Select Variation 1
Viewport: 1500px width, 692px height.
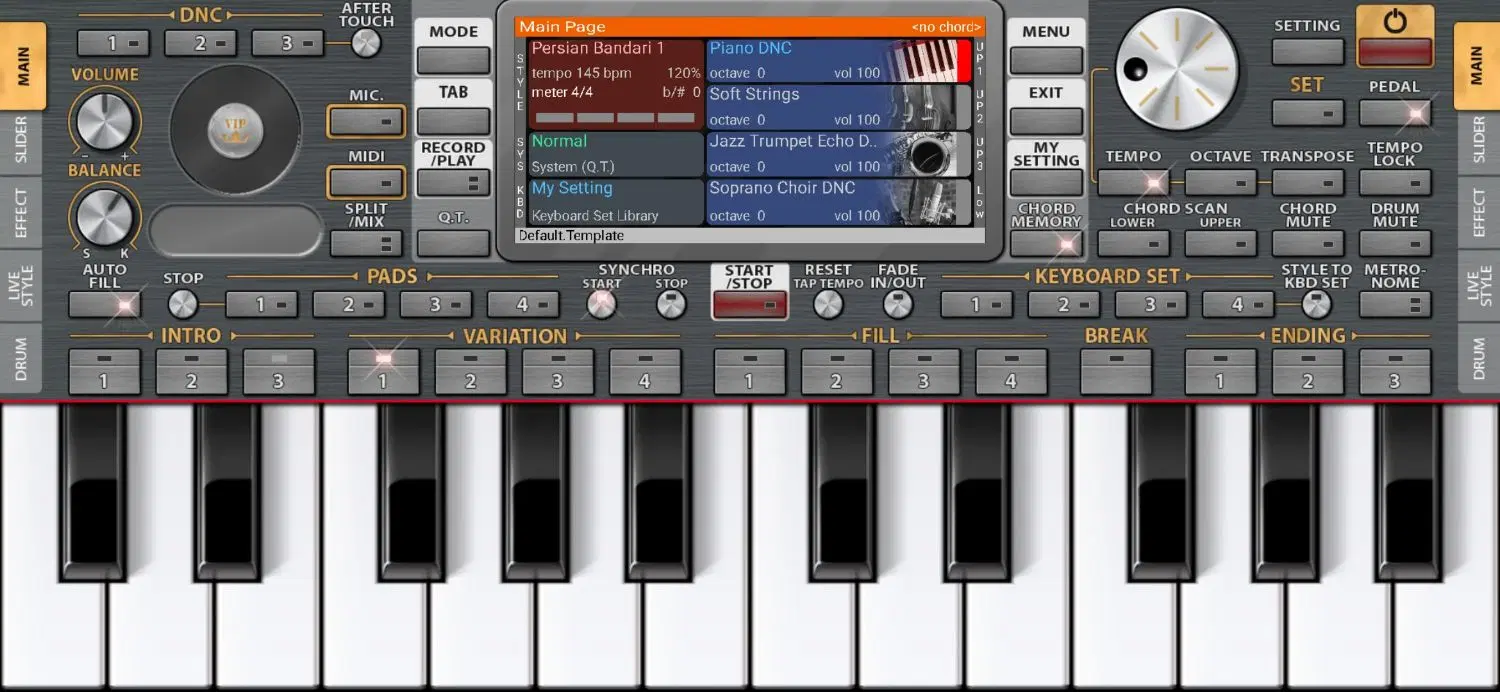(x=384, y=371)
